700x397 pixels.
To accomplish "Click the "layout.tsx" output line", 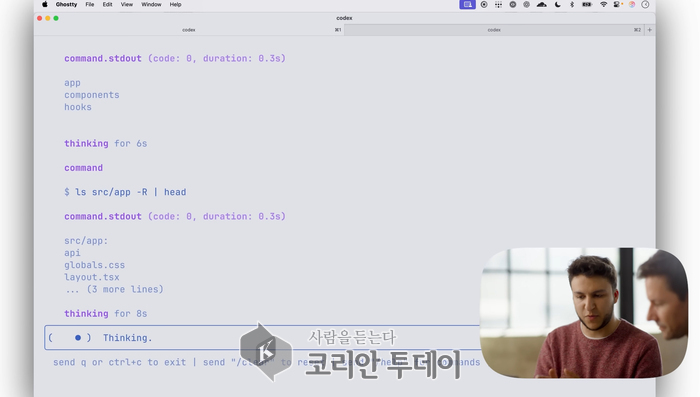I will pyautogui.click(x=92, y=277).
